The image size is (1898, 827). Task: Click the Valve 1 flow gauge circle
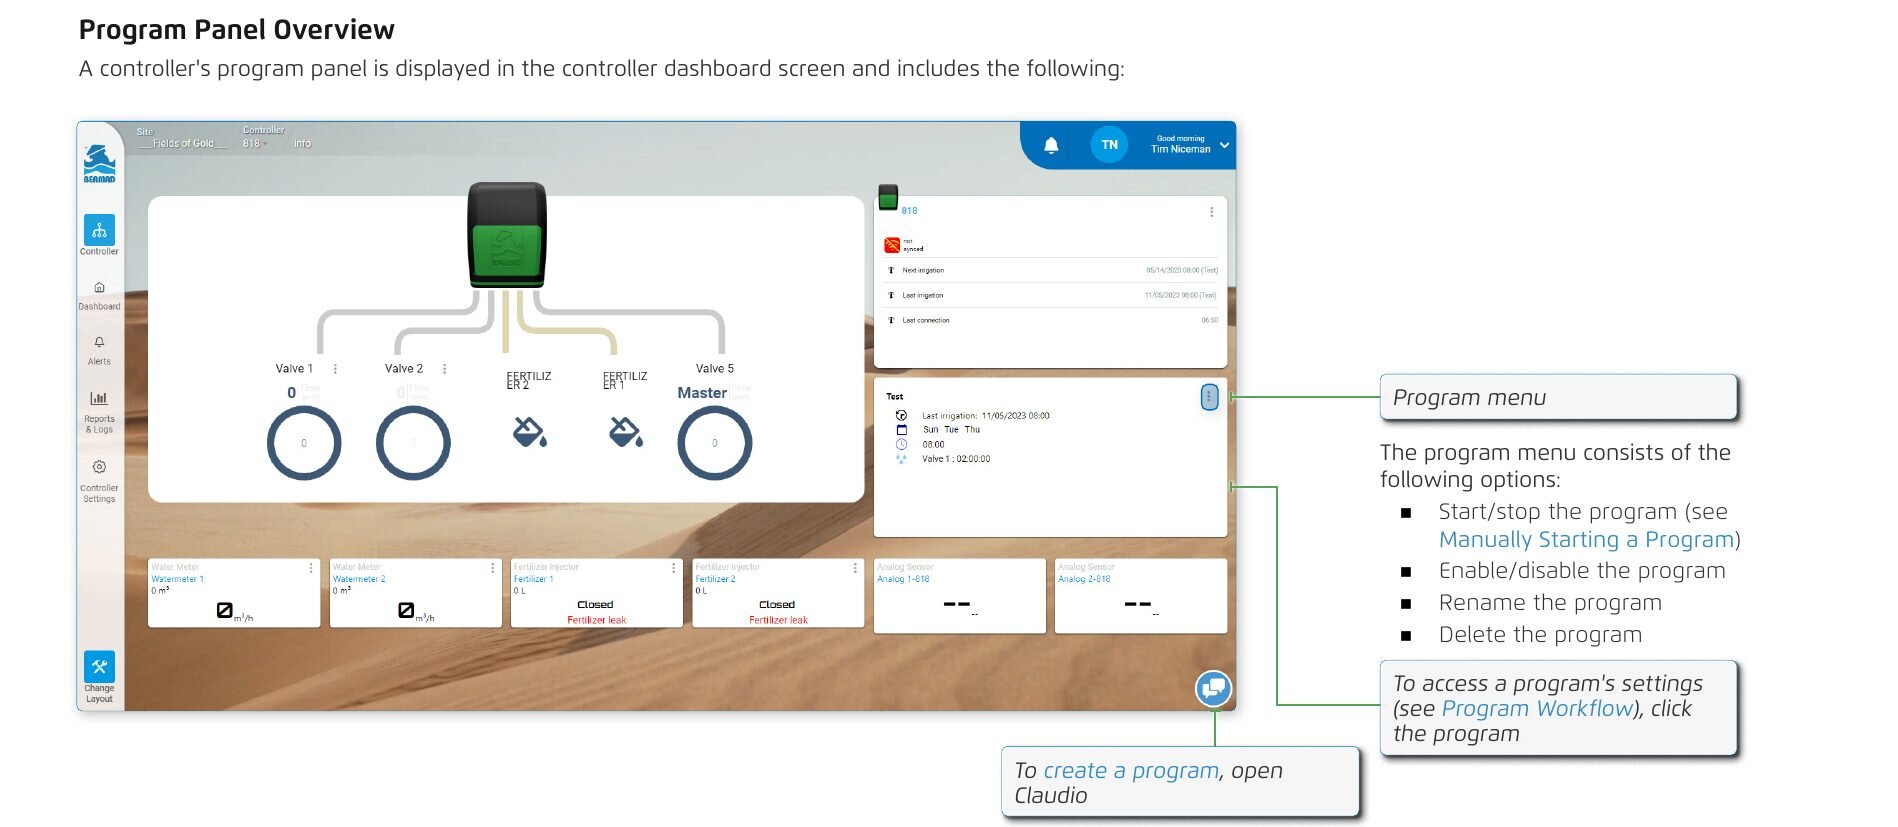pyautogui.click(x=304, y=443)
